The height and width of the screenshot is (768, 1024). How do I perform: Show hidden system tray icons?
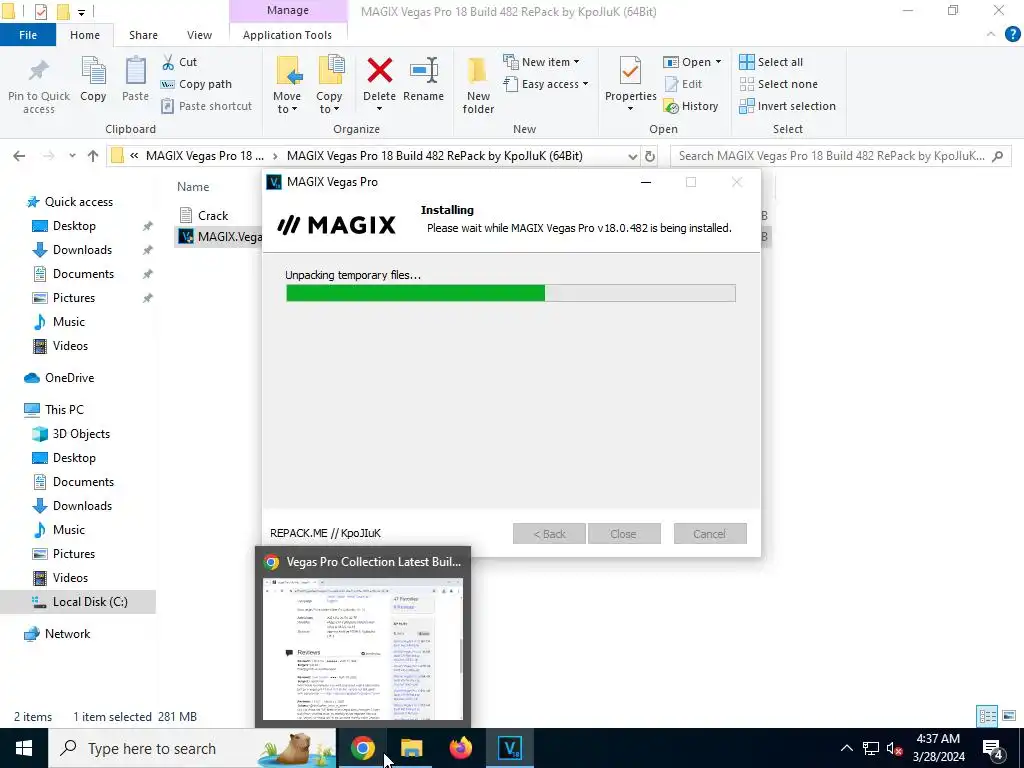click(846, 748)
